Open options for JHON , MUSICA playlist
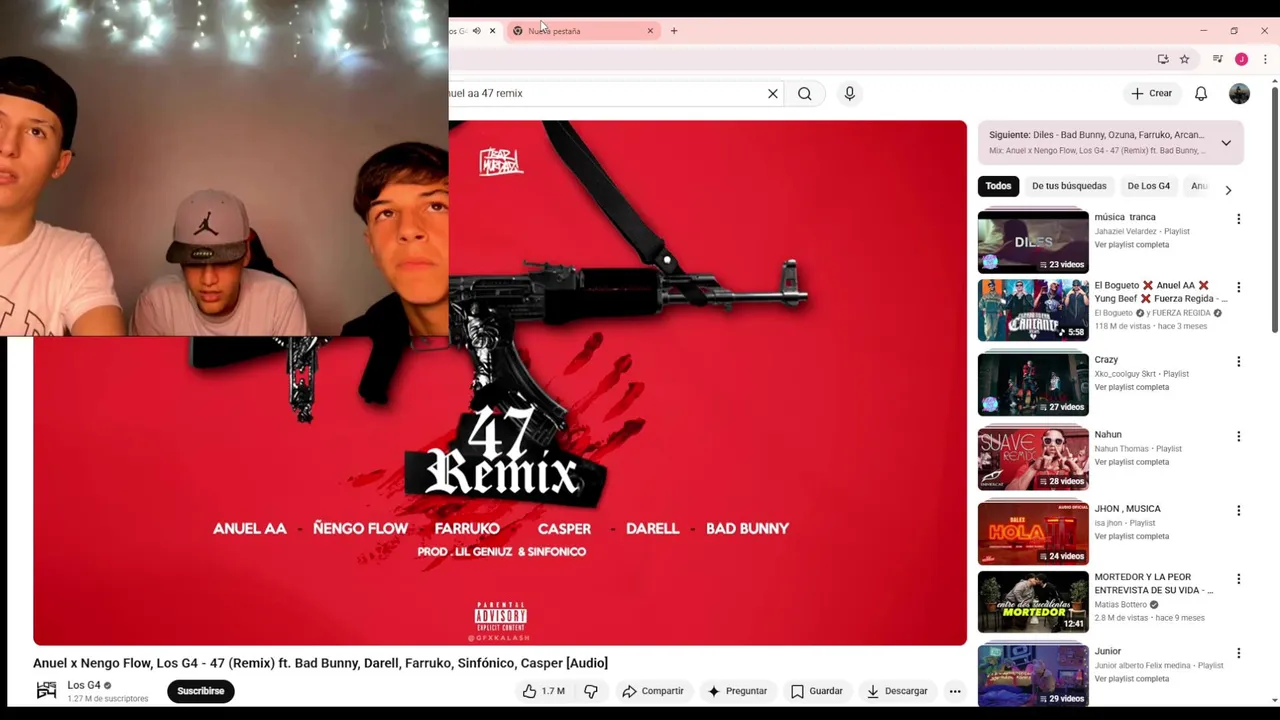Image resolution: width=1280 pixels, height=720 pixels. pos(1238,510)
